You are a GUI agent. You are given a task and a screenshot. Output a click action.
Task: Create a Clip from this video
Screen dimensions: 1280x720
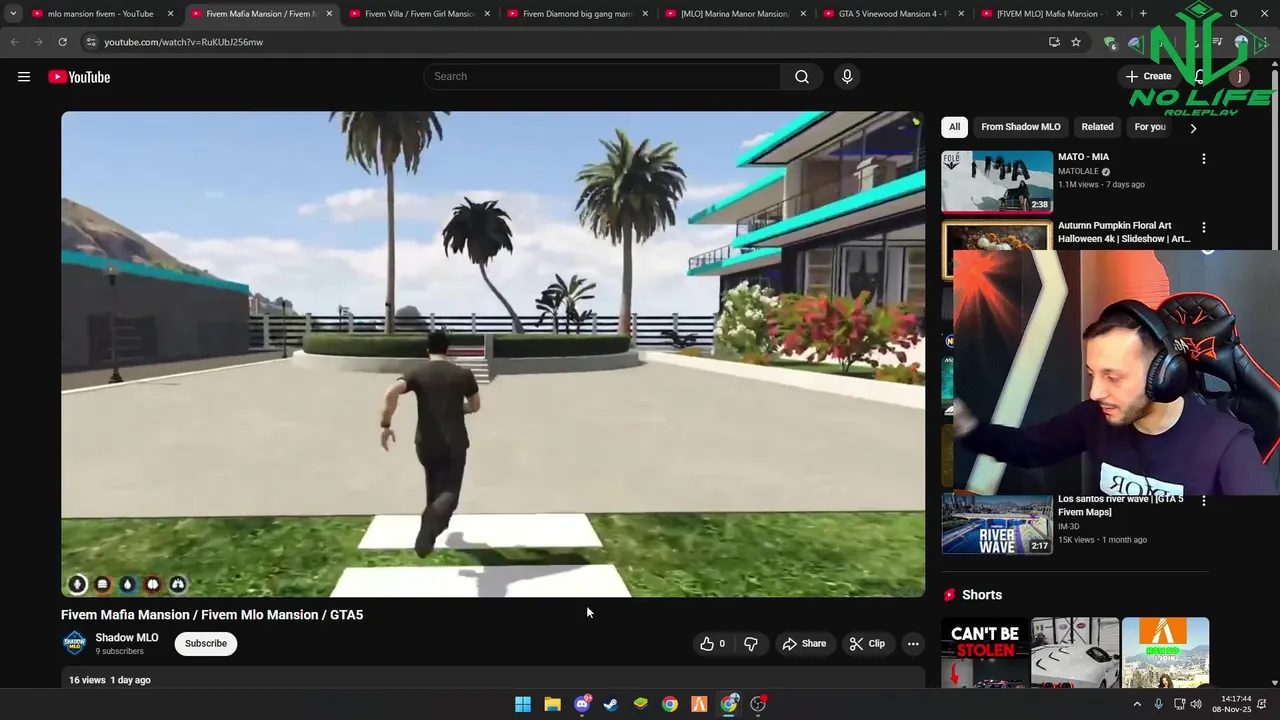click(867, 644)
